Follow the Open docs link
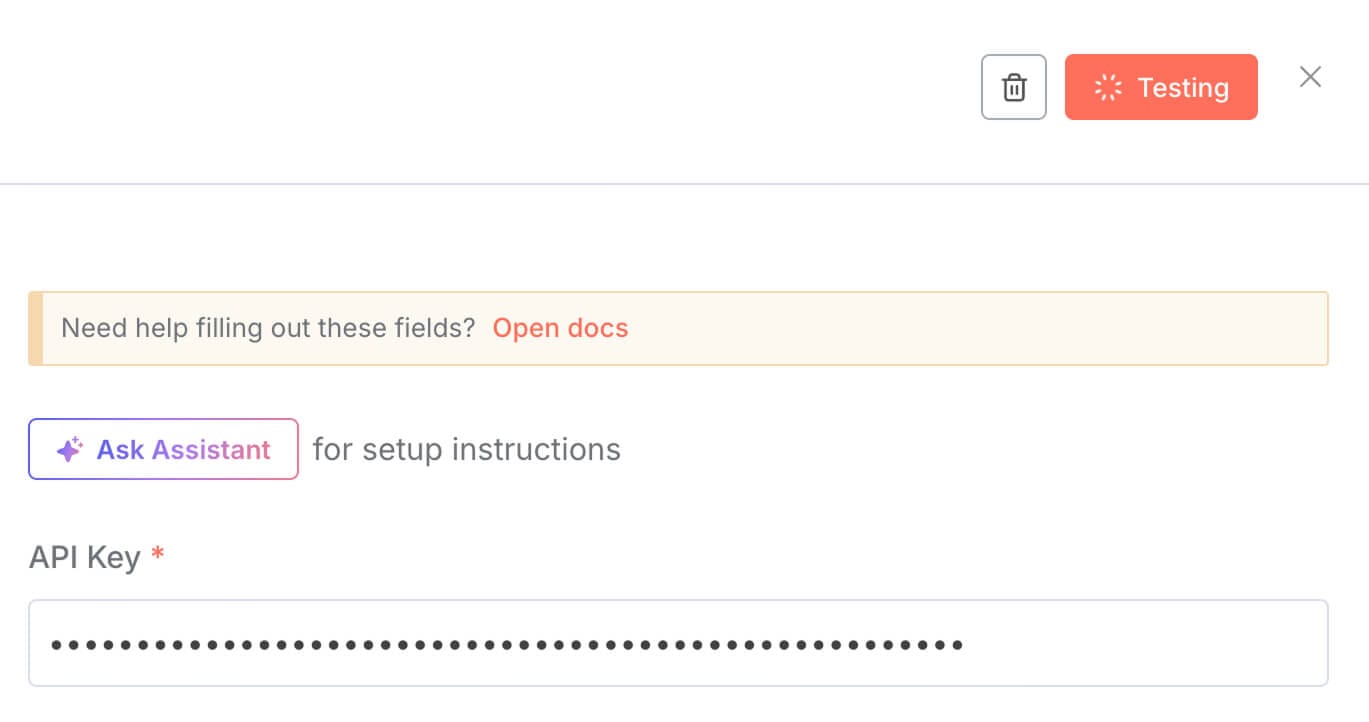 point(560,328)
